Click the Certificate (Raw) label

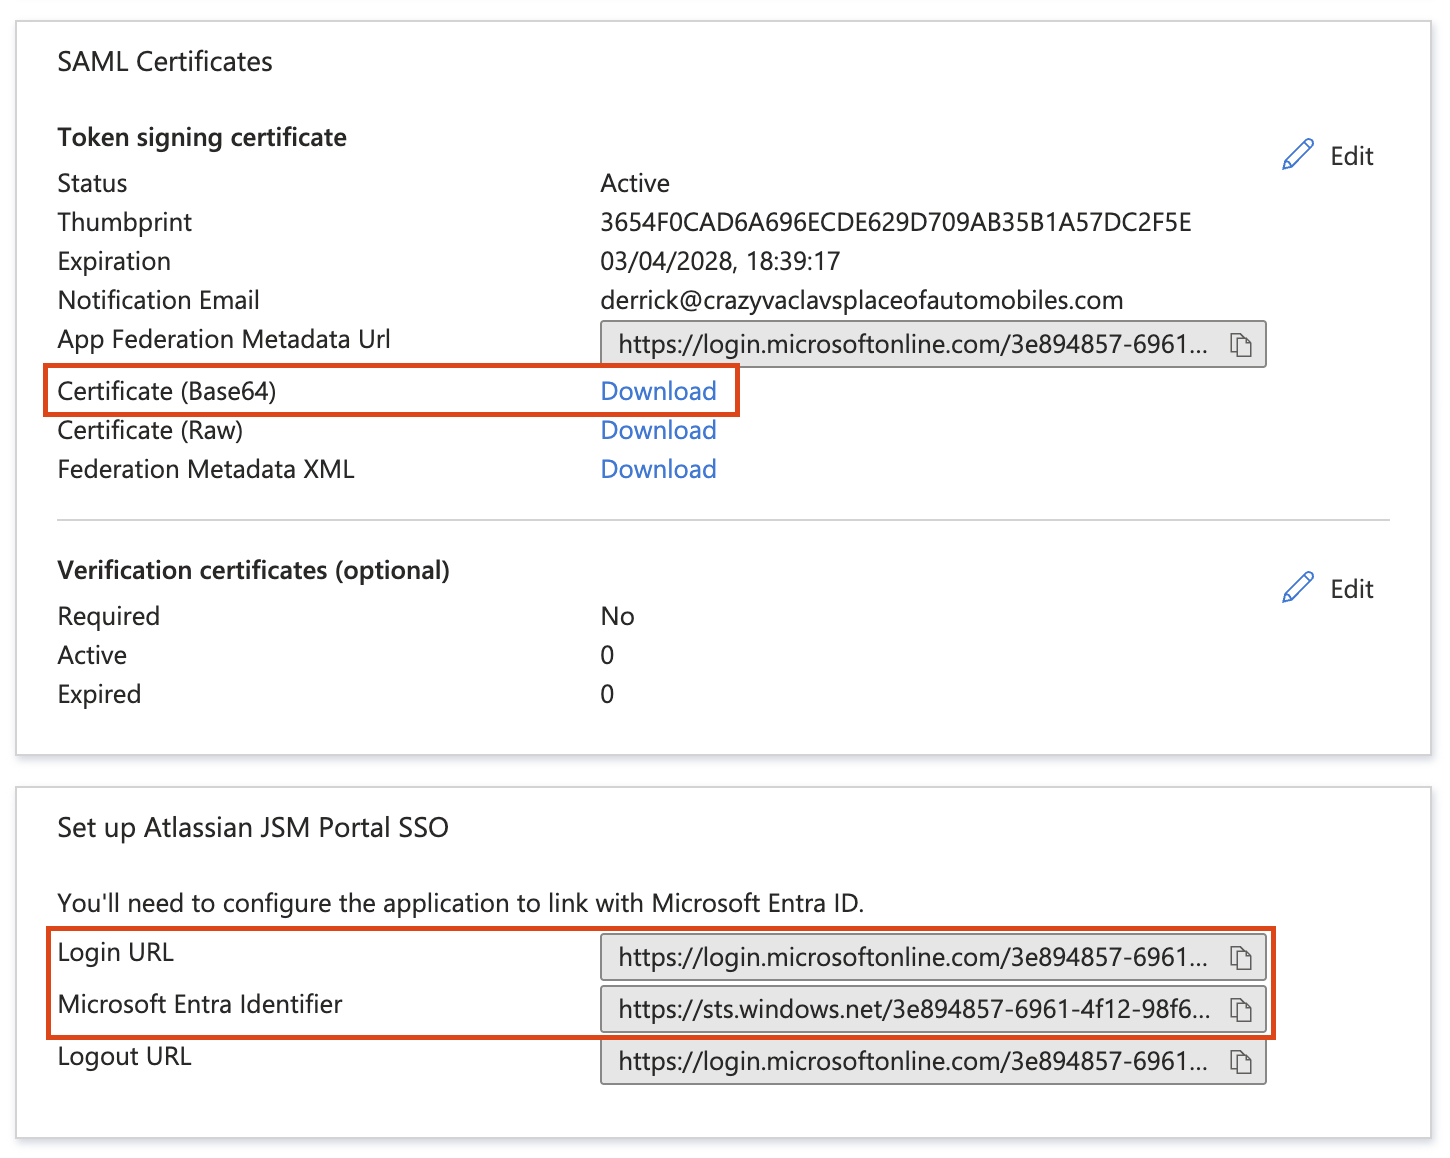point(150,430)
